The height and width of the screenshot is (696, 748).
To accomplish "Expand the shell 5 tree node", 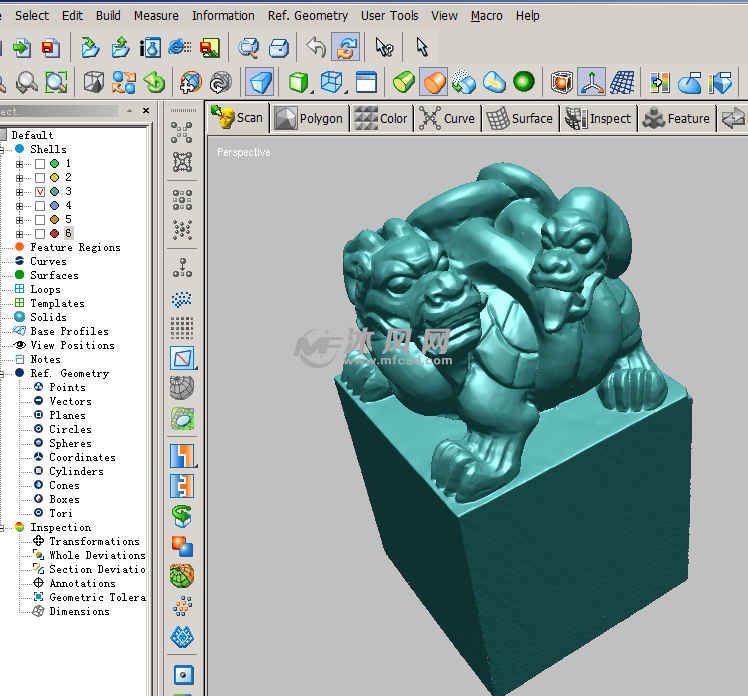I will [x=19, y=219].
